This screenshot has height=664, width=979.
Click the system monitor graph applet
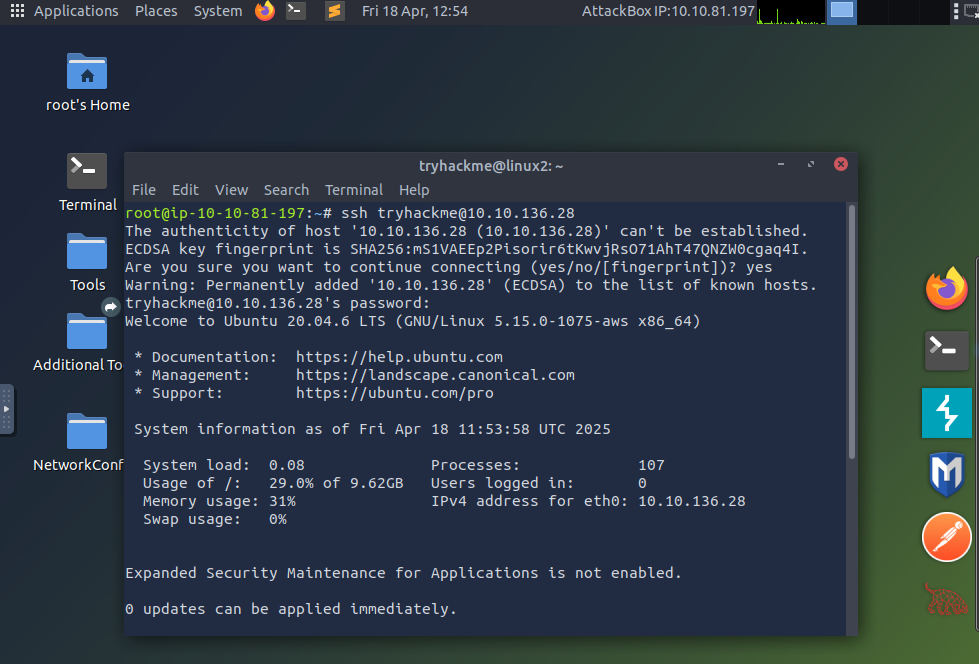pos(790,12)
